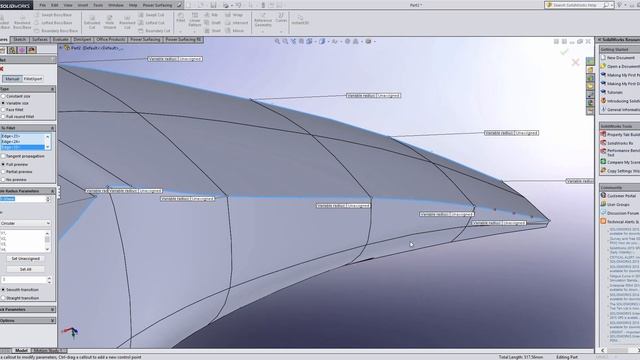Click the New Document icon in Getting Started
Viewport: 640px width, 360px height.
tap(603, 58)
